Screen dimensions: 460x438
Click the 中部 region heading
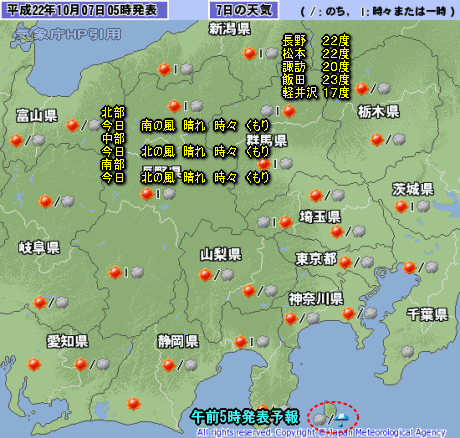(113, 138)
